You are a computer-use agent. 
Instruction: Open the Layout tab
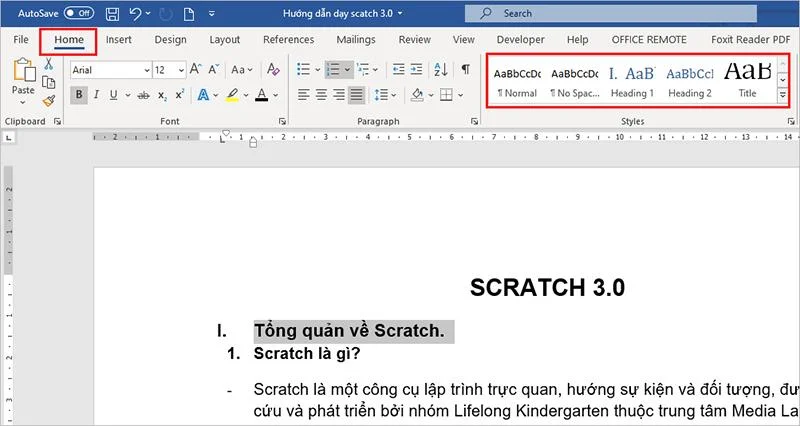click(224, 40)
